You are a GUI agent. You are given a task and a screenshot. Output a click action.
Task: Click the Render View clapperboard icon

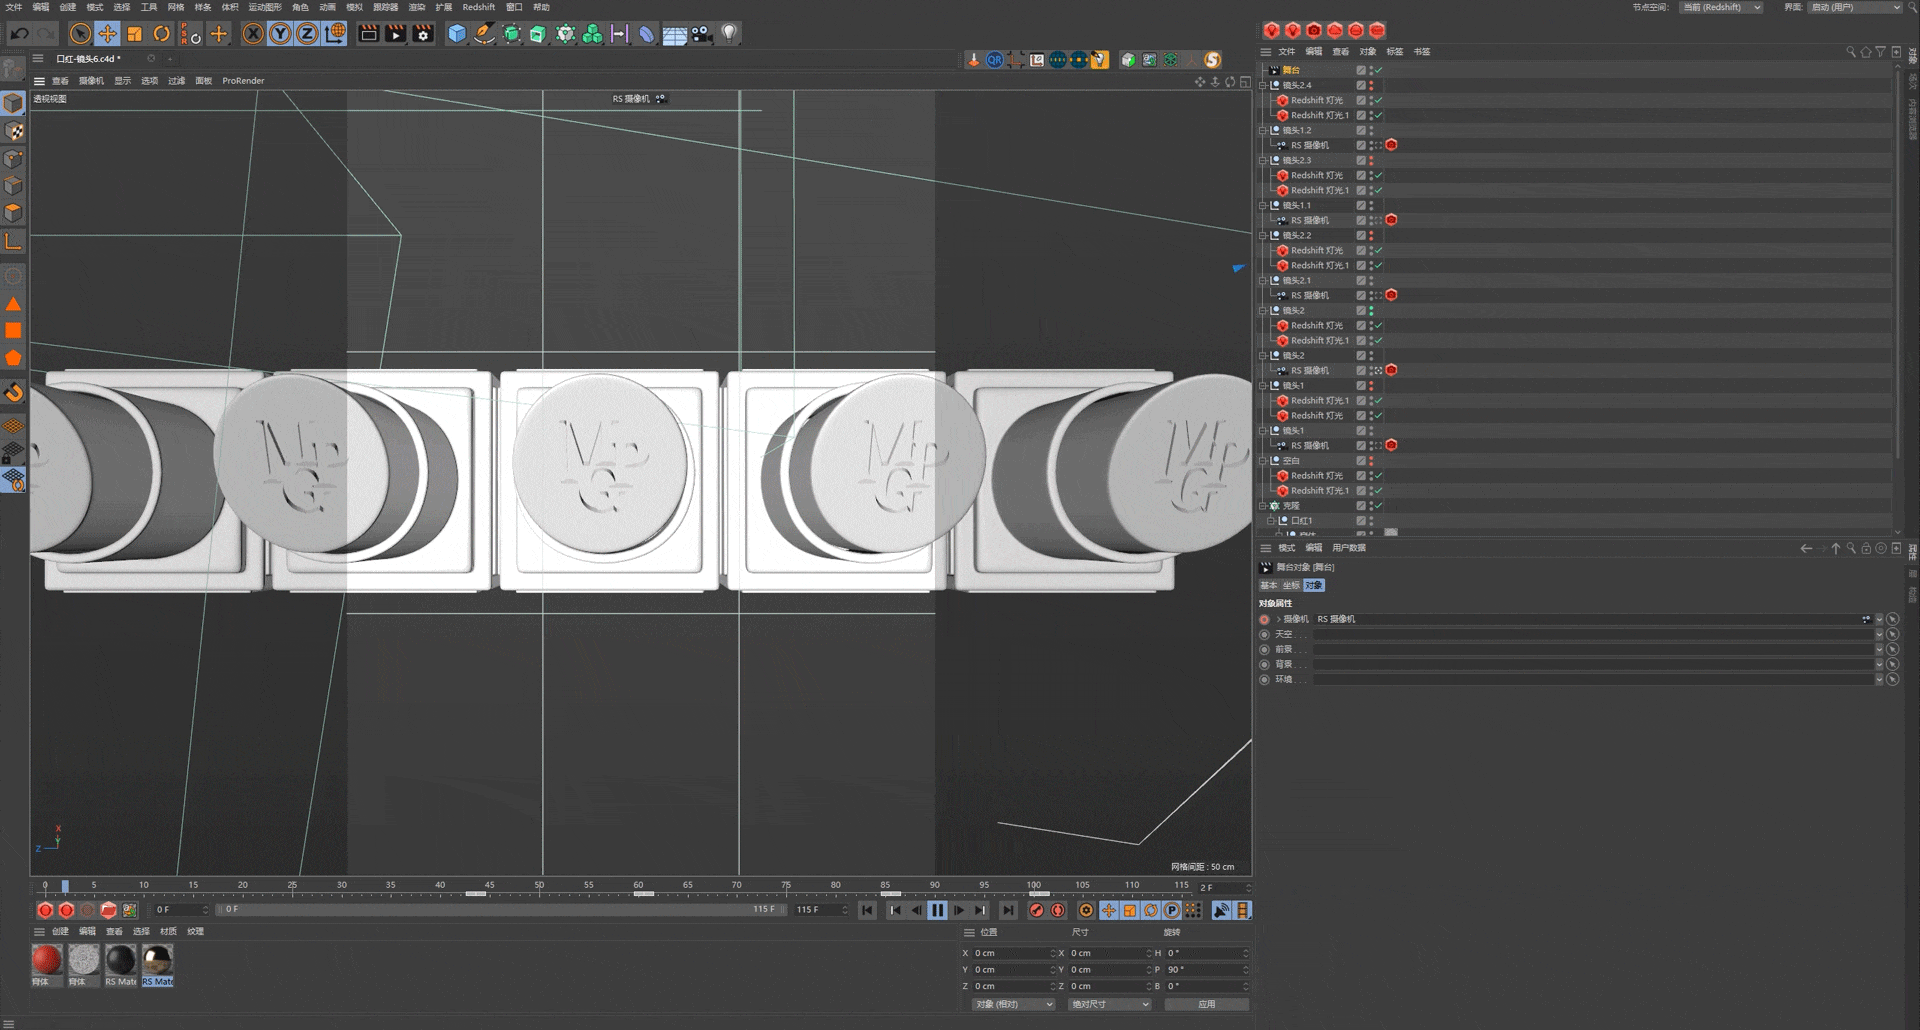(x=369, y=34)
